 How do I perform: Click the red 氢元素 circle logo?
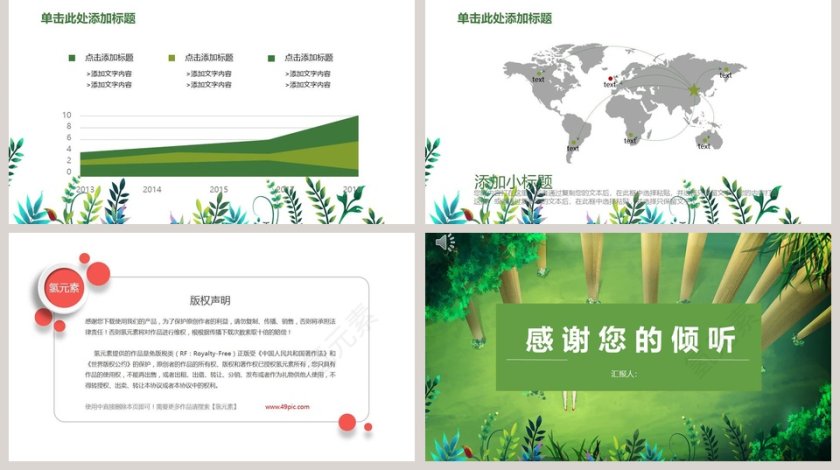point(64,288)
